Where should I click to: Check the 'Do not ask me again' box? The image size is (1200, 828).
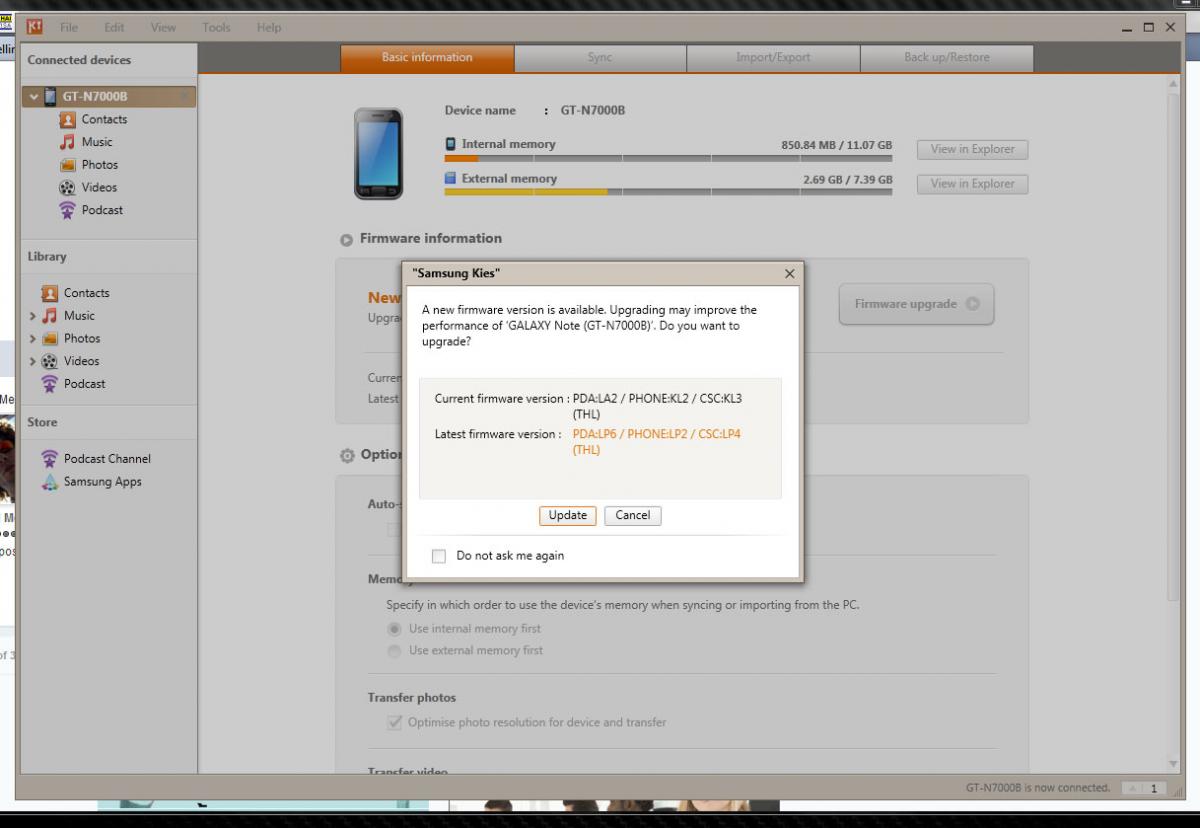439,556
